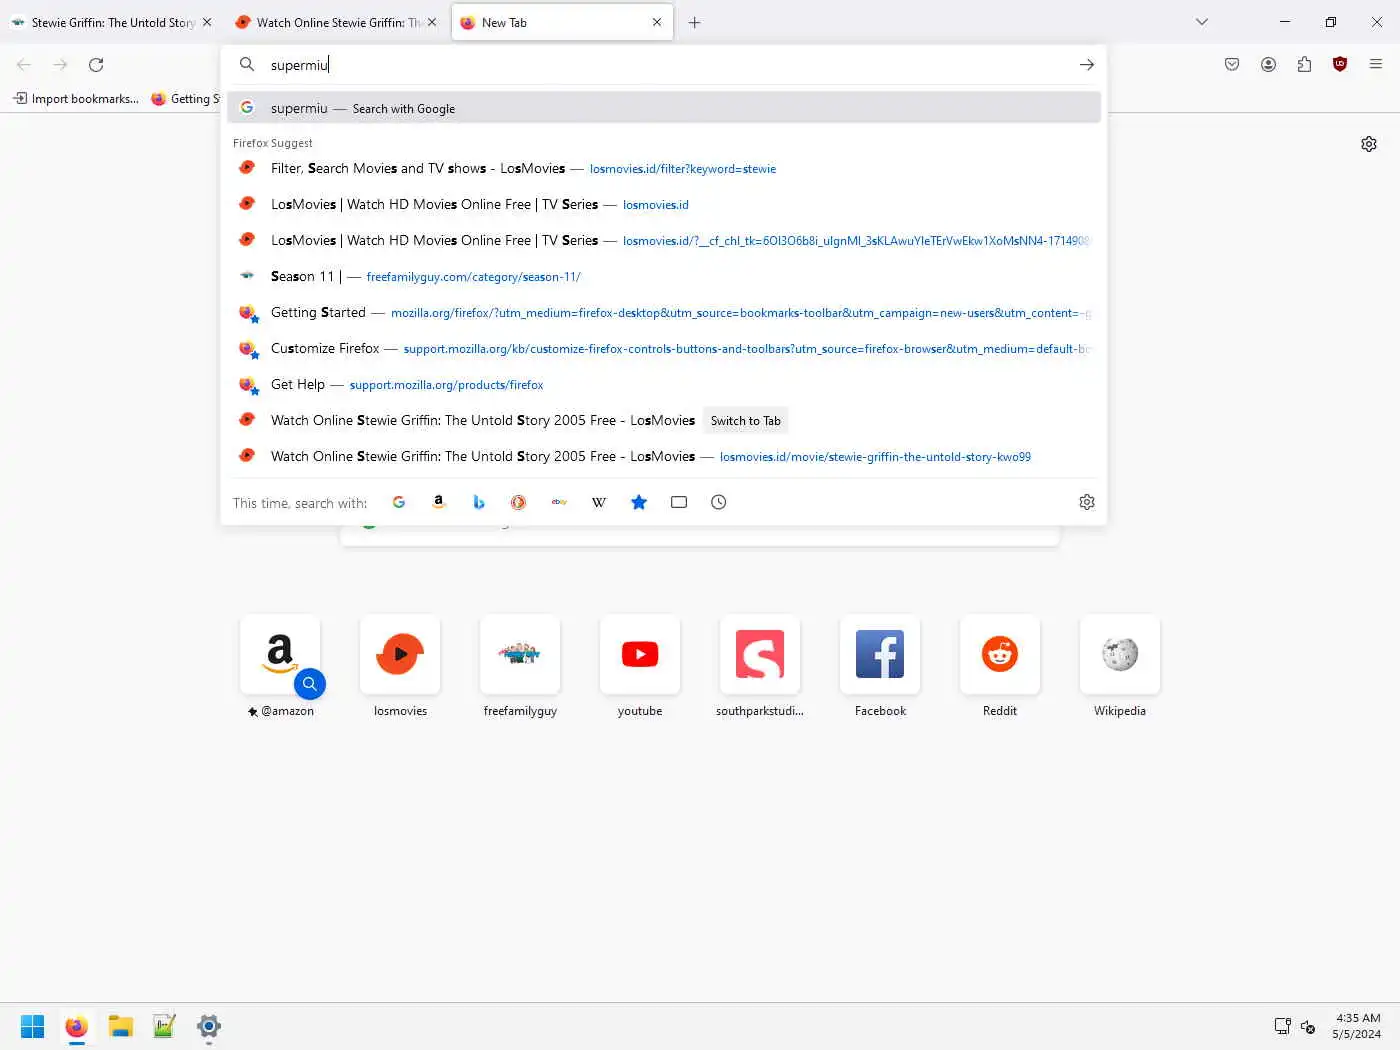Click the volume muted tray icon

pyautogui.click(x=1308, y=1026)
